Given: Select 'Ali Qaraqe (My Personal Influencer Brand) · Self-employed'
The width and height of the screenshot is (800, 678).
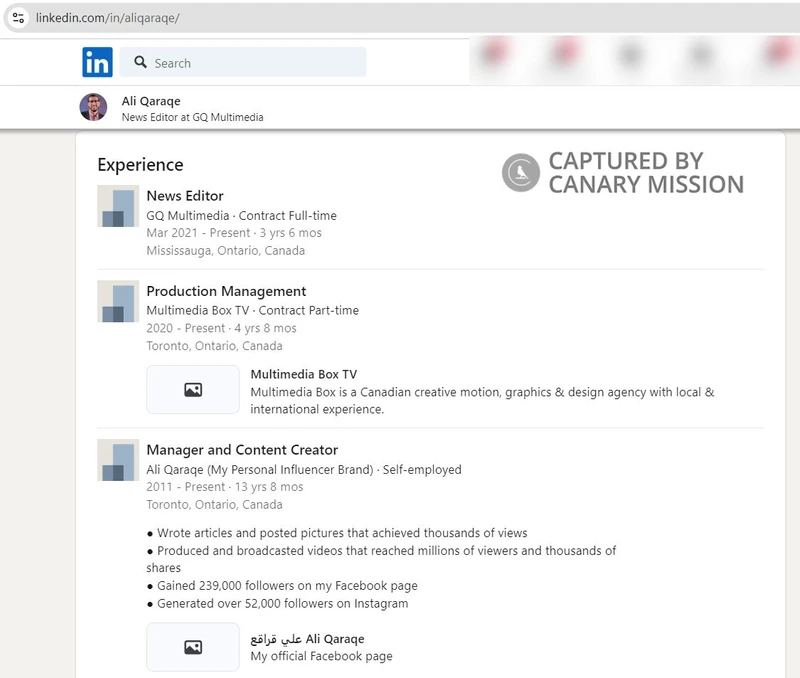Looking at the screenshot, I should coord(304,469).
